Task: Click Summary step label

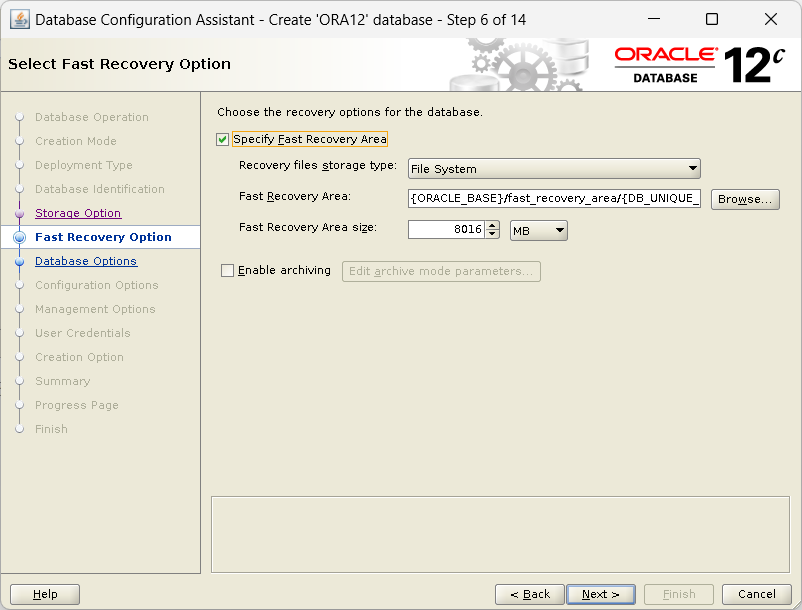Action: (62, 381)
